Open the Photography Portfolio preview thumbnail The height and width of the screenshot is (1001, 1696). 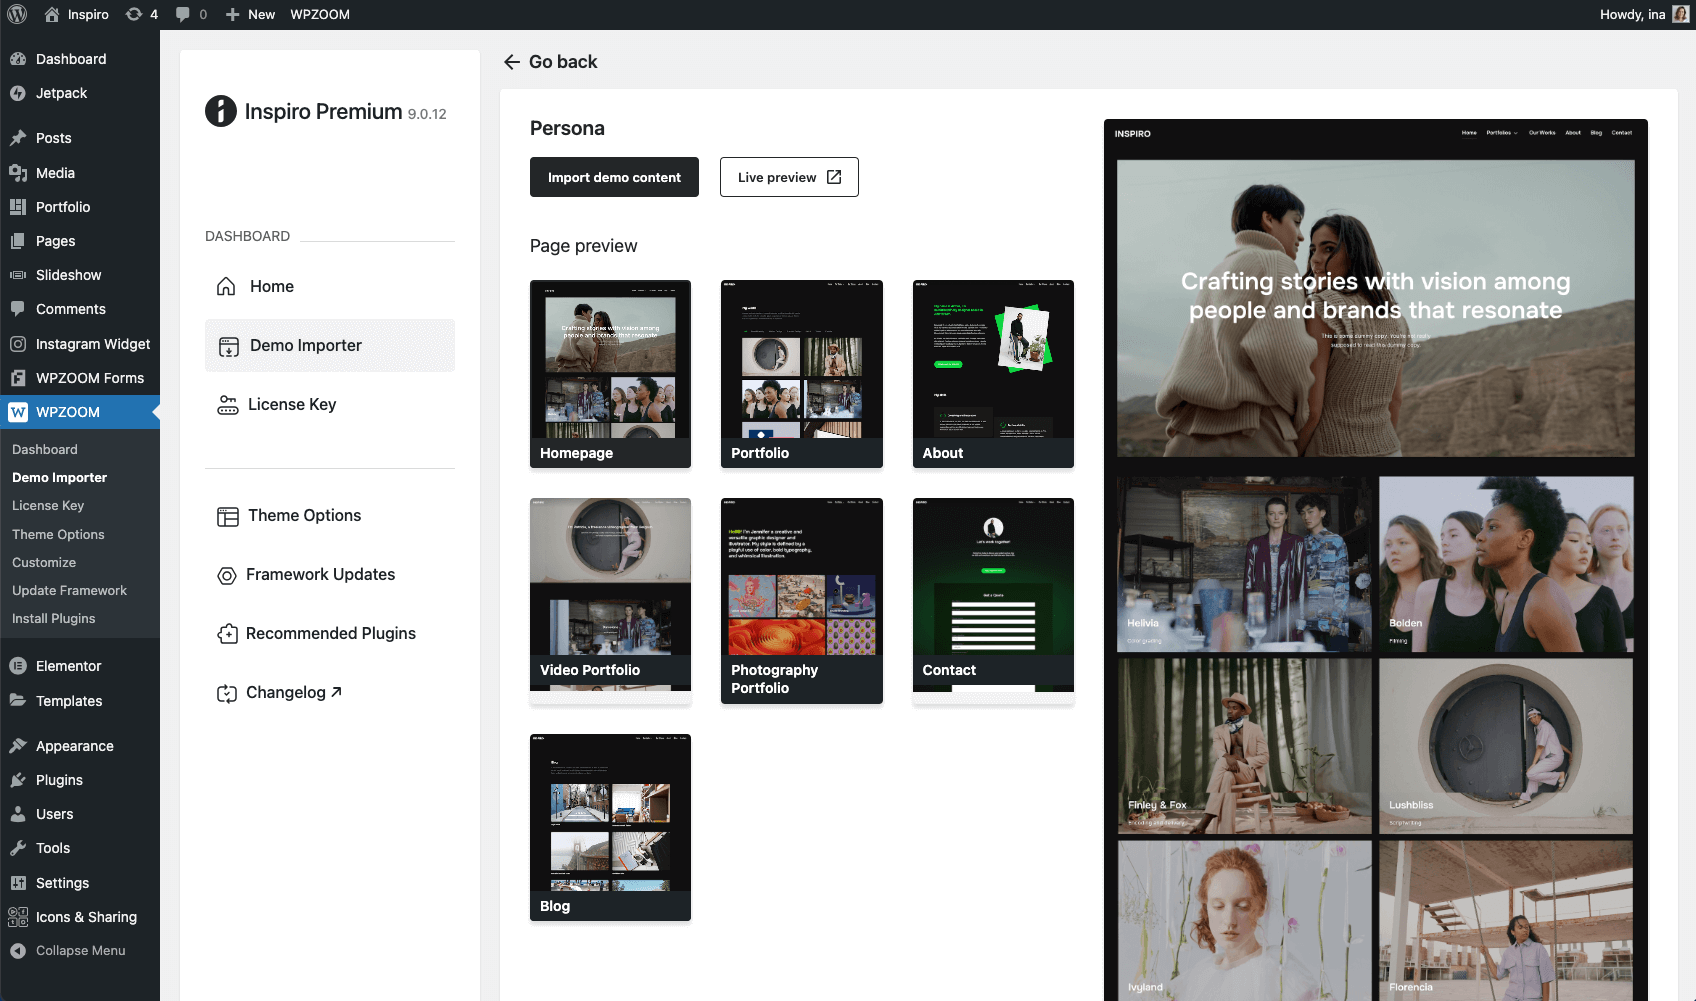tap(801, 600)
